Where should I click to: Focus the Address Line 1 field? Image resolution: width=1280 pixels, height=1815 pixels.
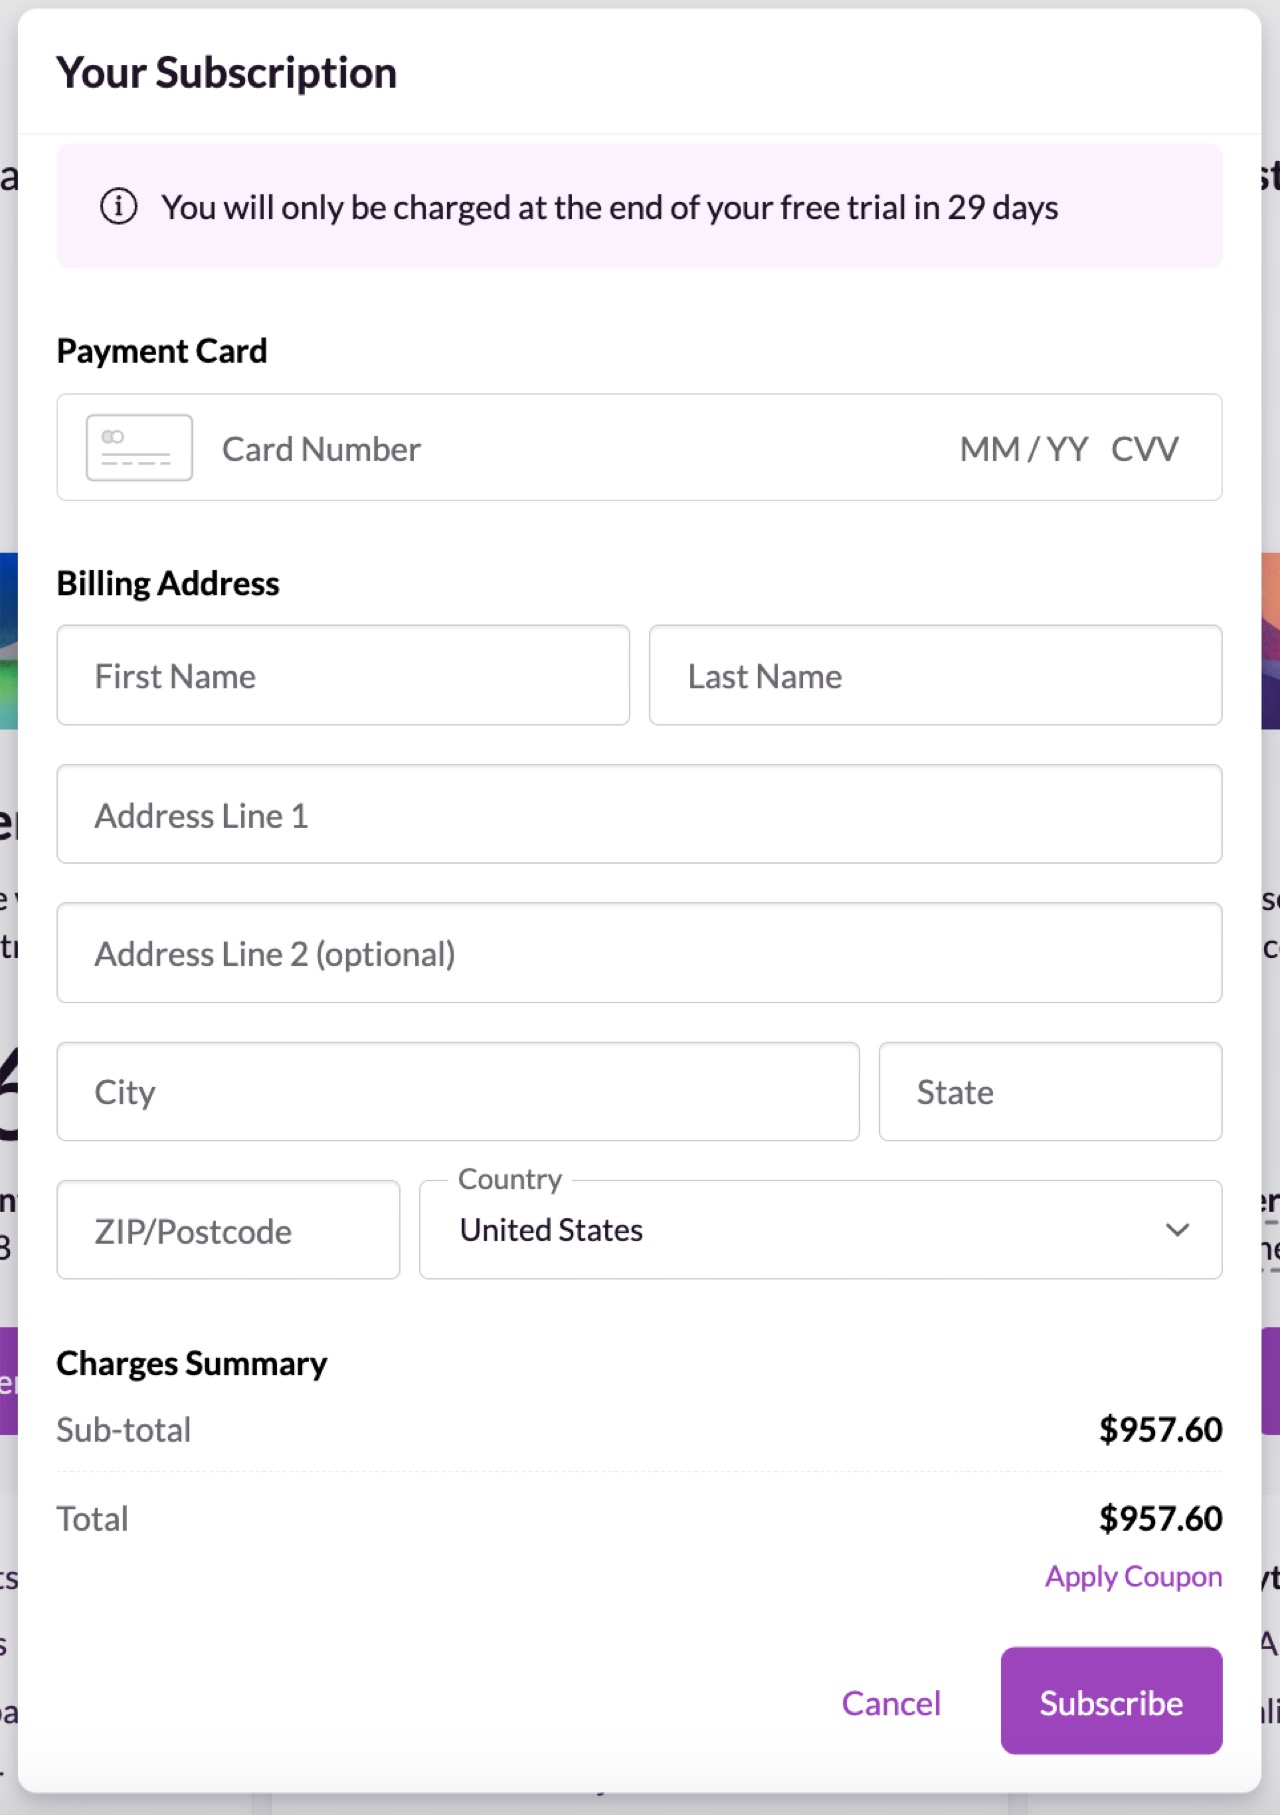click(x=639, y=814)
